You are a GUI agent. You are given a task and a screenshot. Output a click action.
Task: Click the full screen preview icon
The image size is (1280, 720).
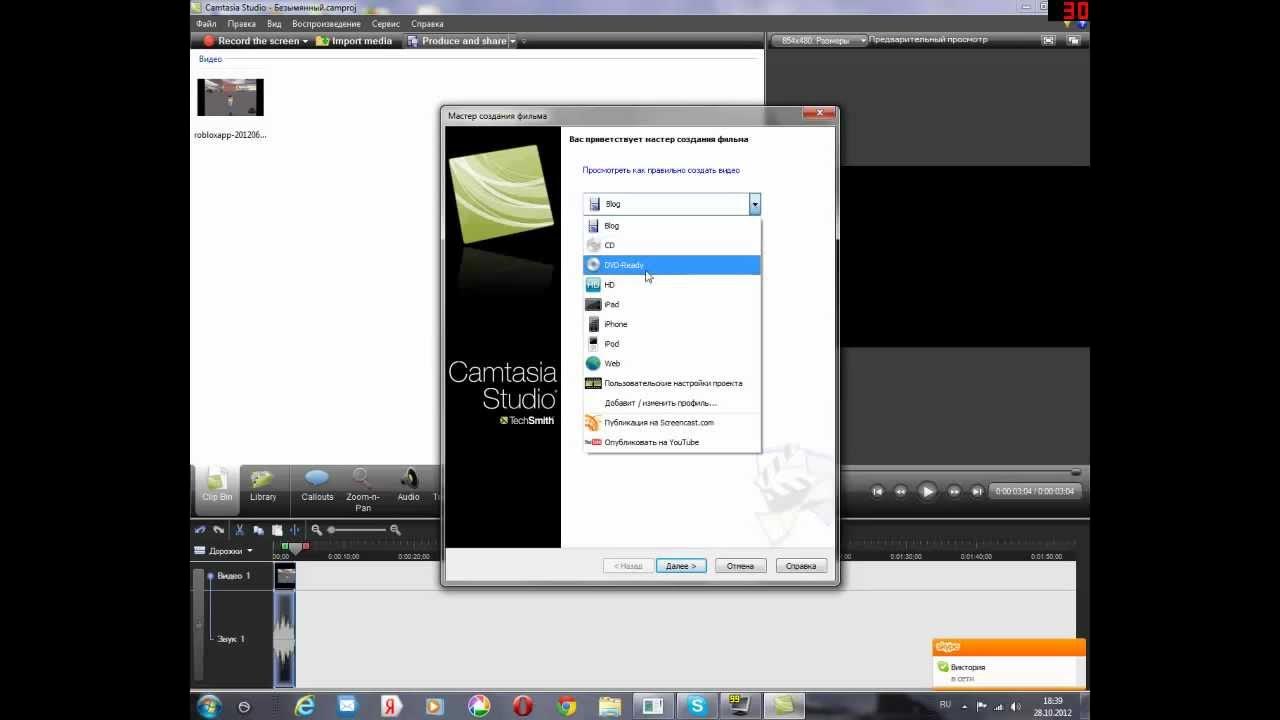click(x=1048, y=40)
